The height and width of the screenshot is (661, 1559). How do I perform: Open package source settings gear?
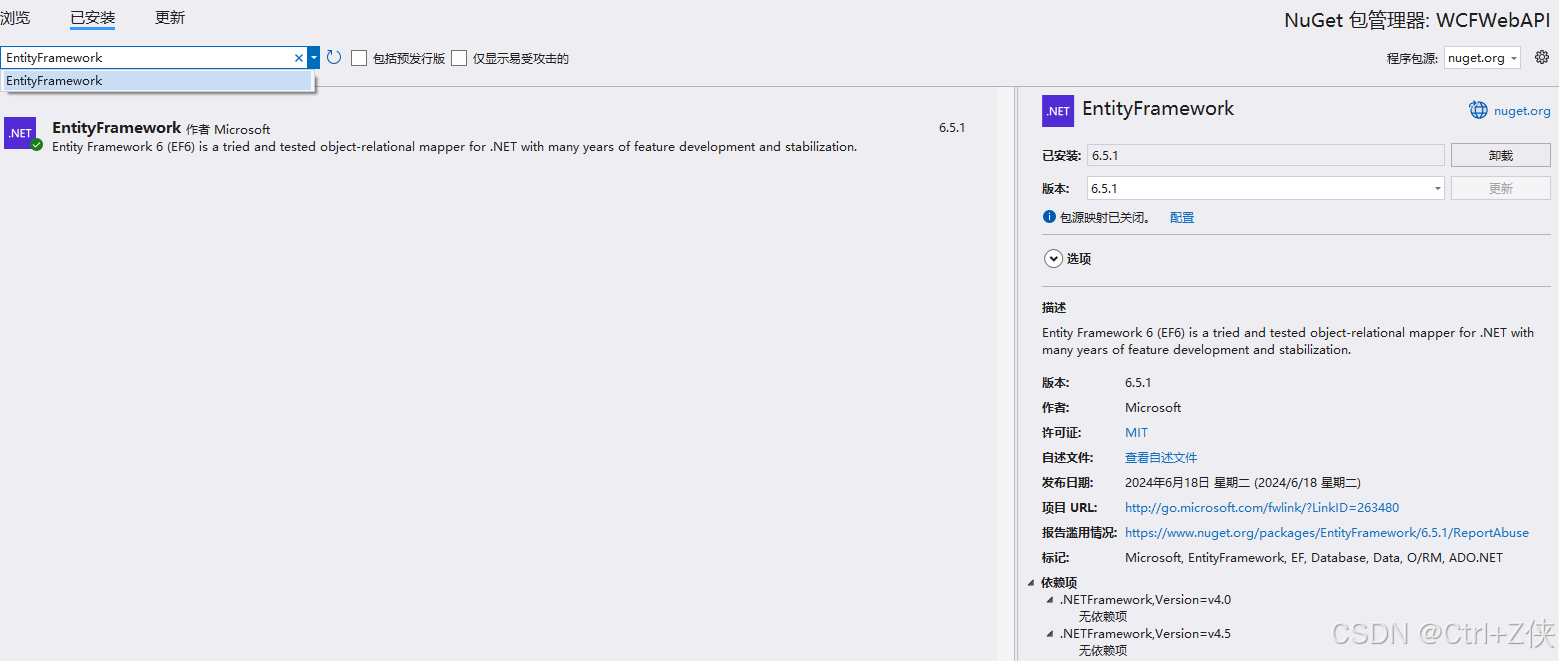(1542, 57)
